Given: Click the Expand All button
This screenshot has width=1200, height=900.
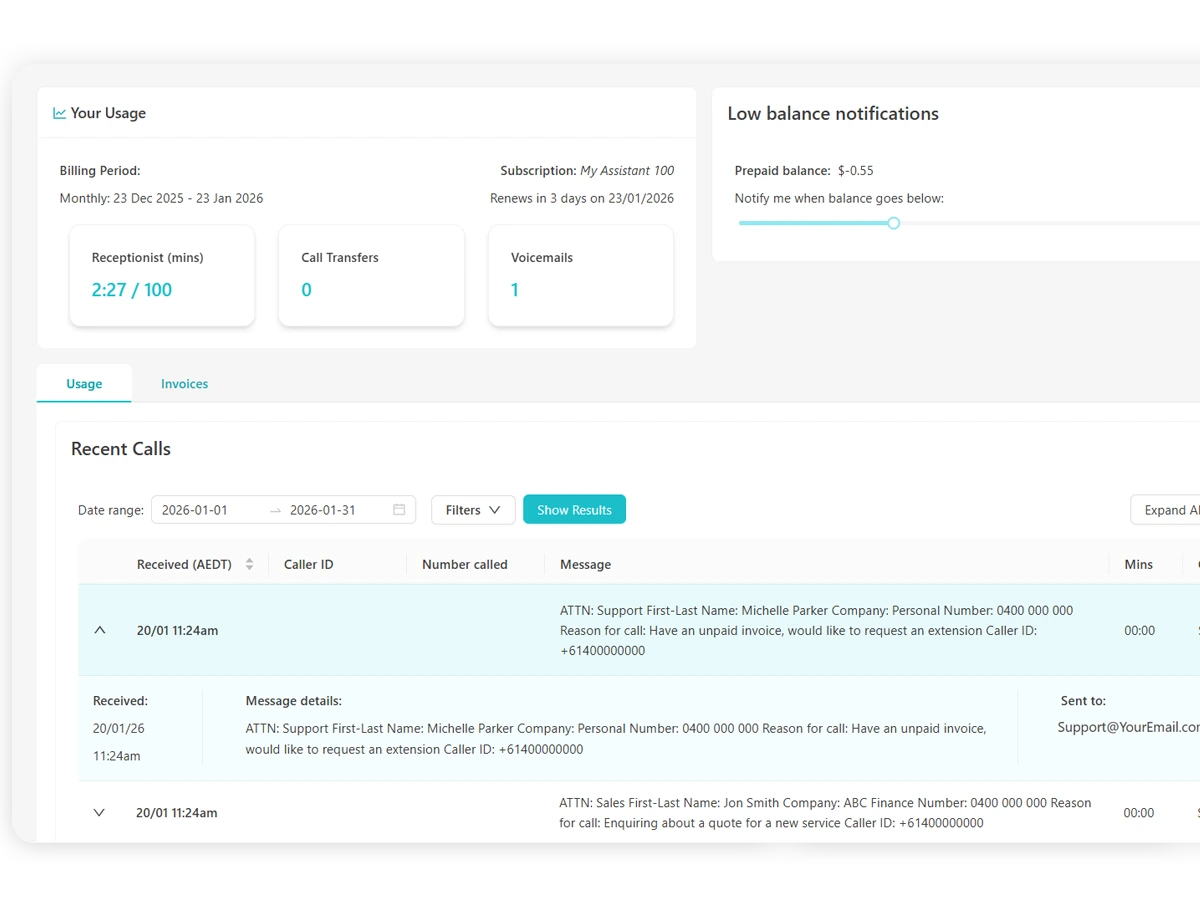Looking at the screenshot, I should tap(1168, 510).
